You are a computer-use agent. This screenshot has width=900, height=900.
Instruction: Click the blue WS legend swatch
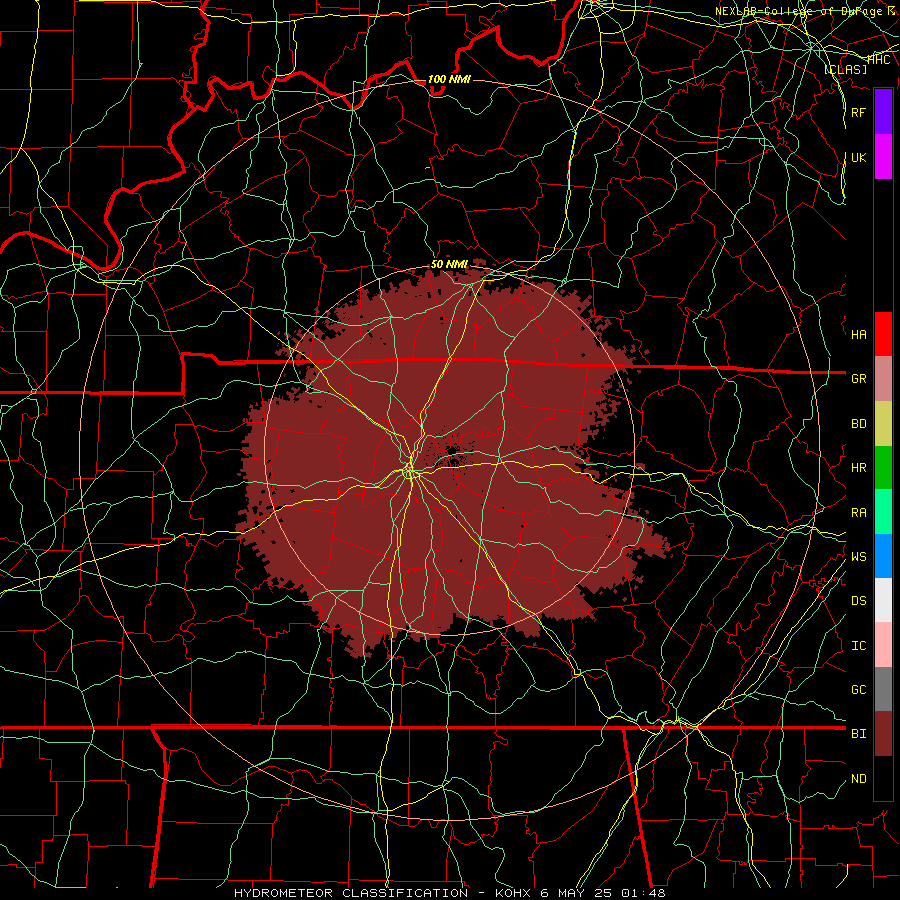pyautogui.click(x=883, y=556)
